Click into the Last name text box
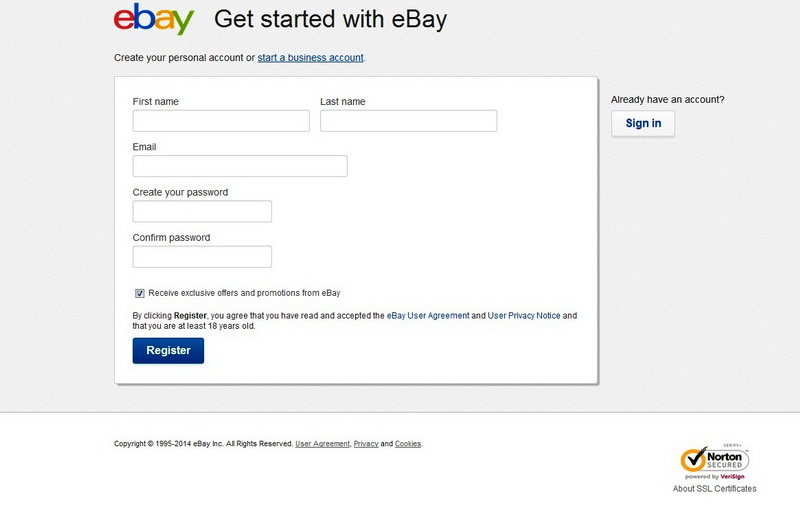800x513 pixels. pyautogui.click(x=408, y=121)
